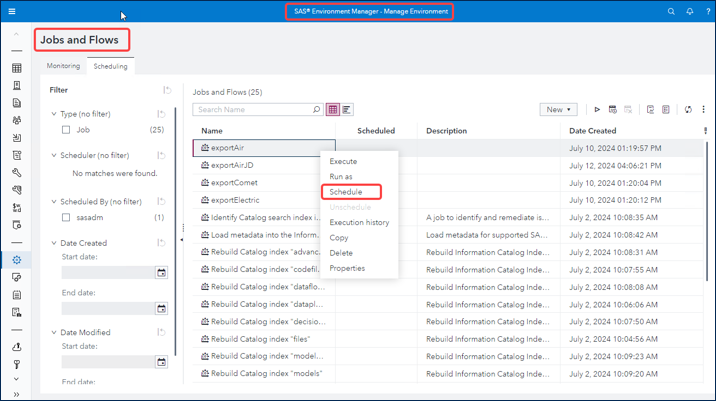Click the Date Created Start date field
The width and height of the screenshot is (716, 401).
click(x=108, y=273)
